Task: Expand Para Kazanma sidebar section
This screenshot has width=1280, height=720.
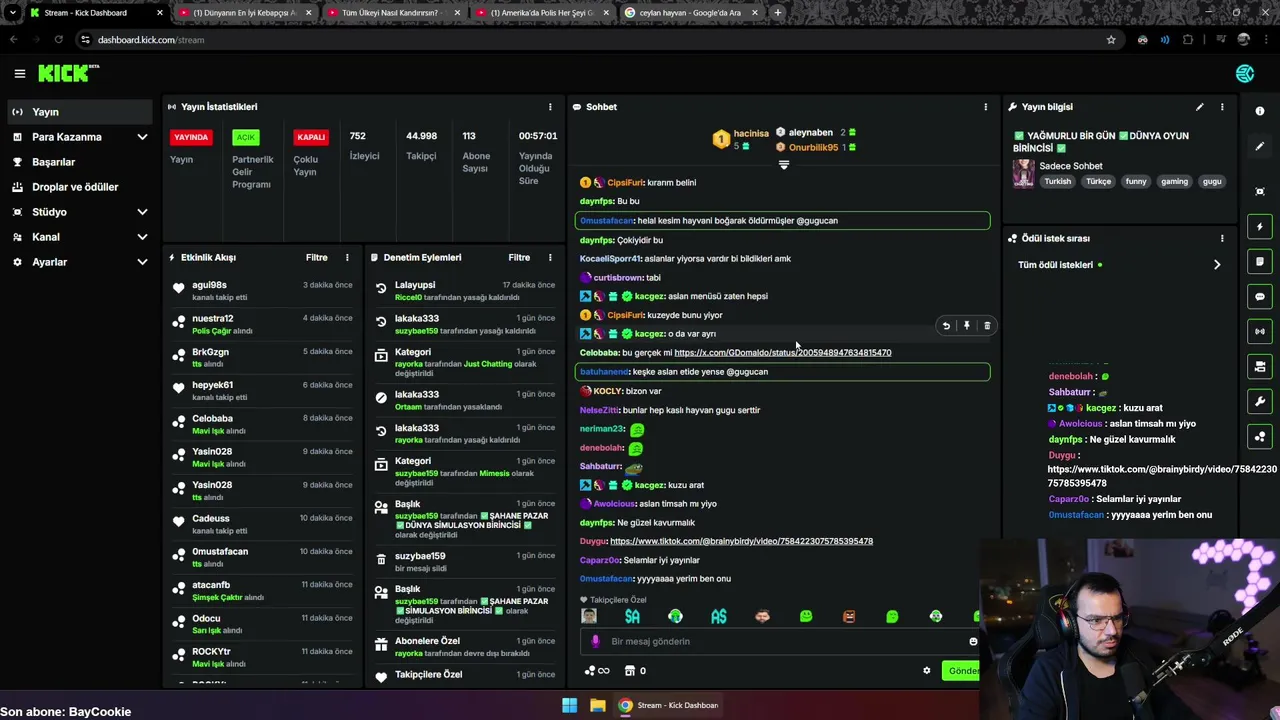Action: [x=142, y=137]
